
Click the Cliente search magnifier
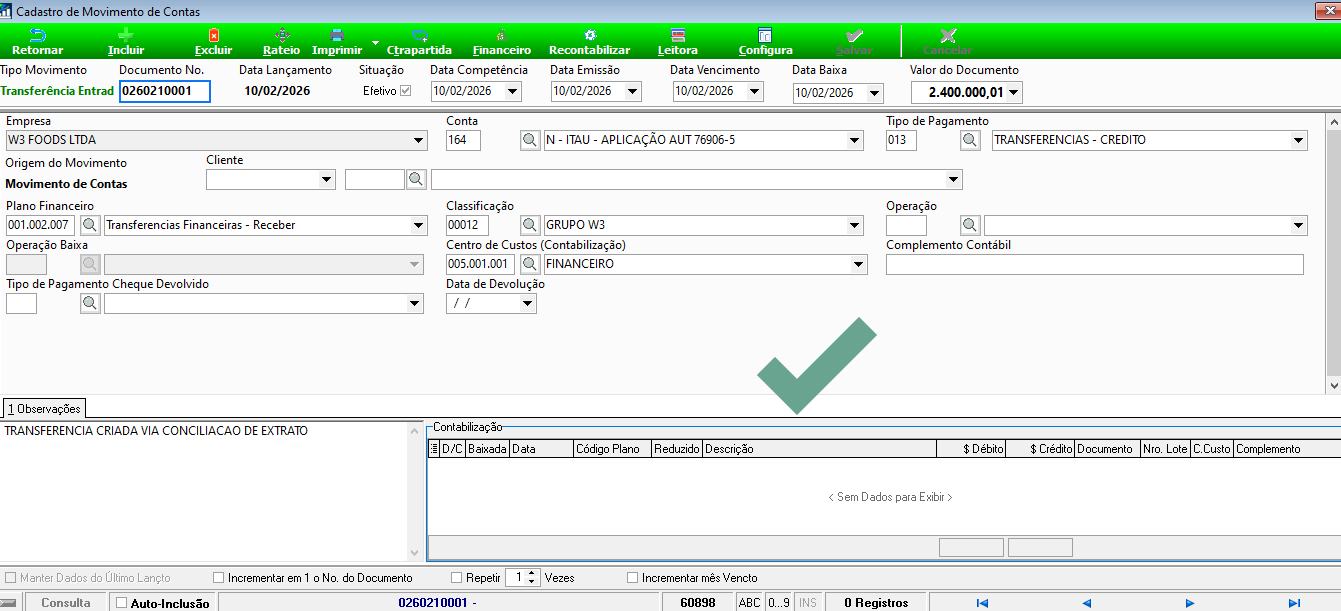[x=416, y=180]
